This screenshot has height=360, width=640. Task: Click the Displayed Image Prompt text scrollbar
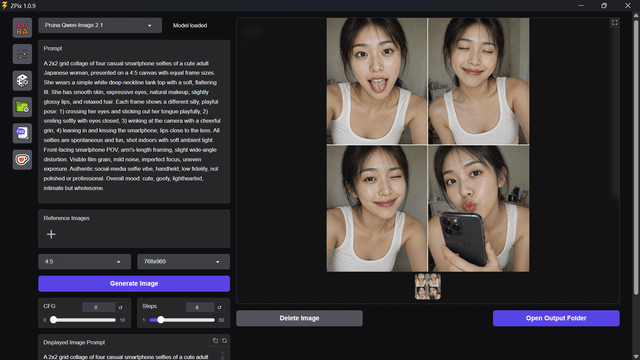(x=222, y=355)
